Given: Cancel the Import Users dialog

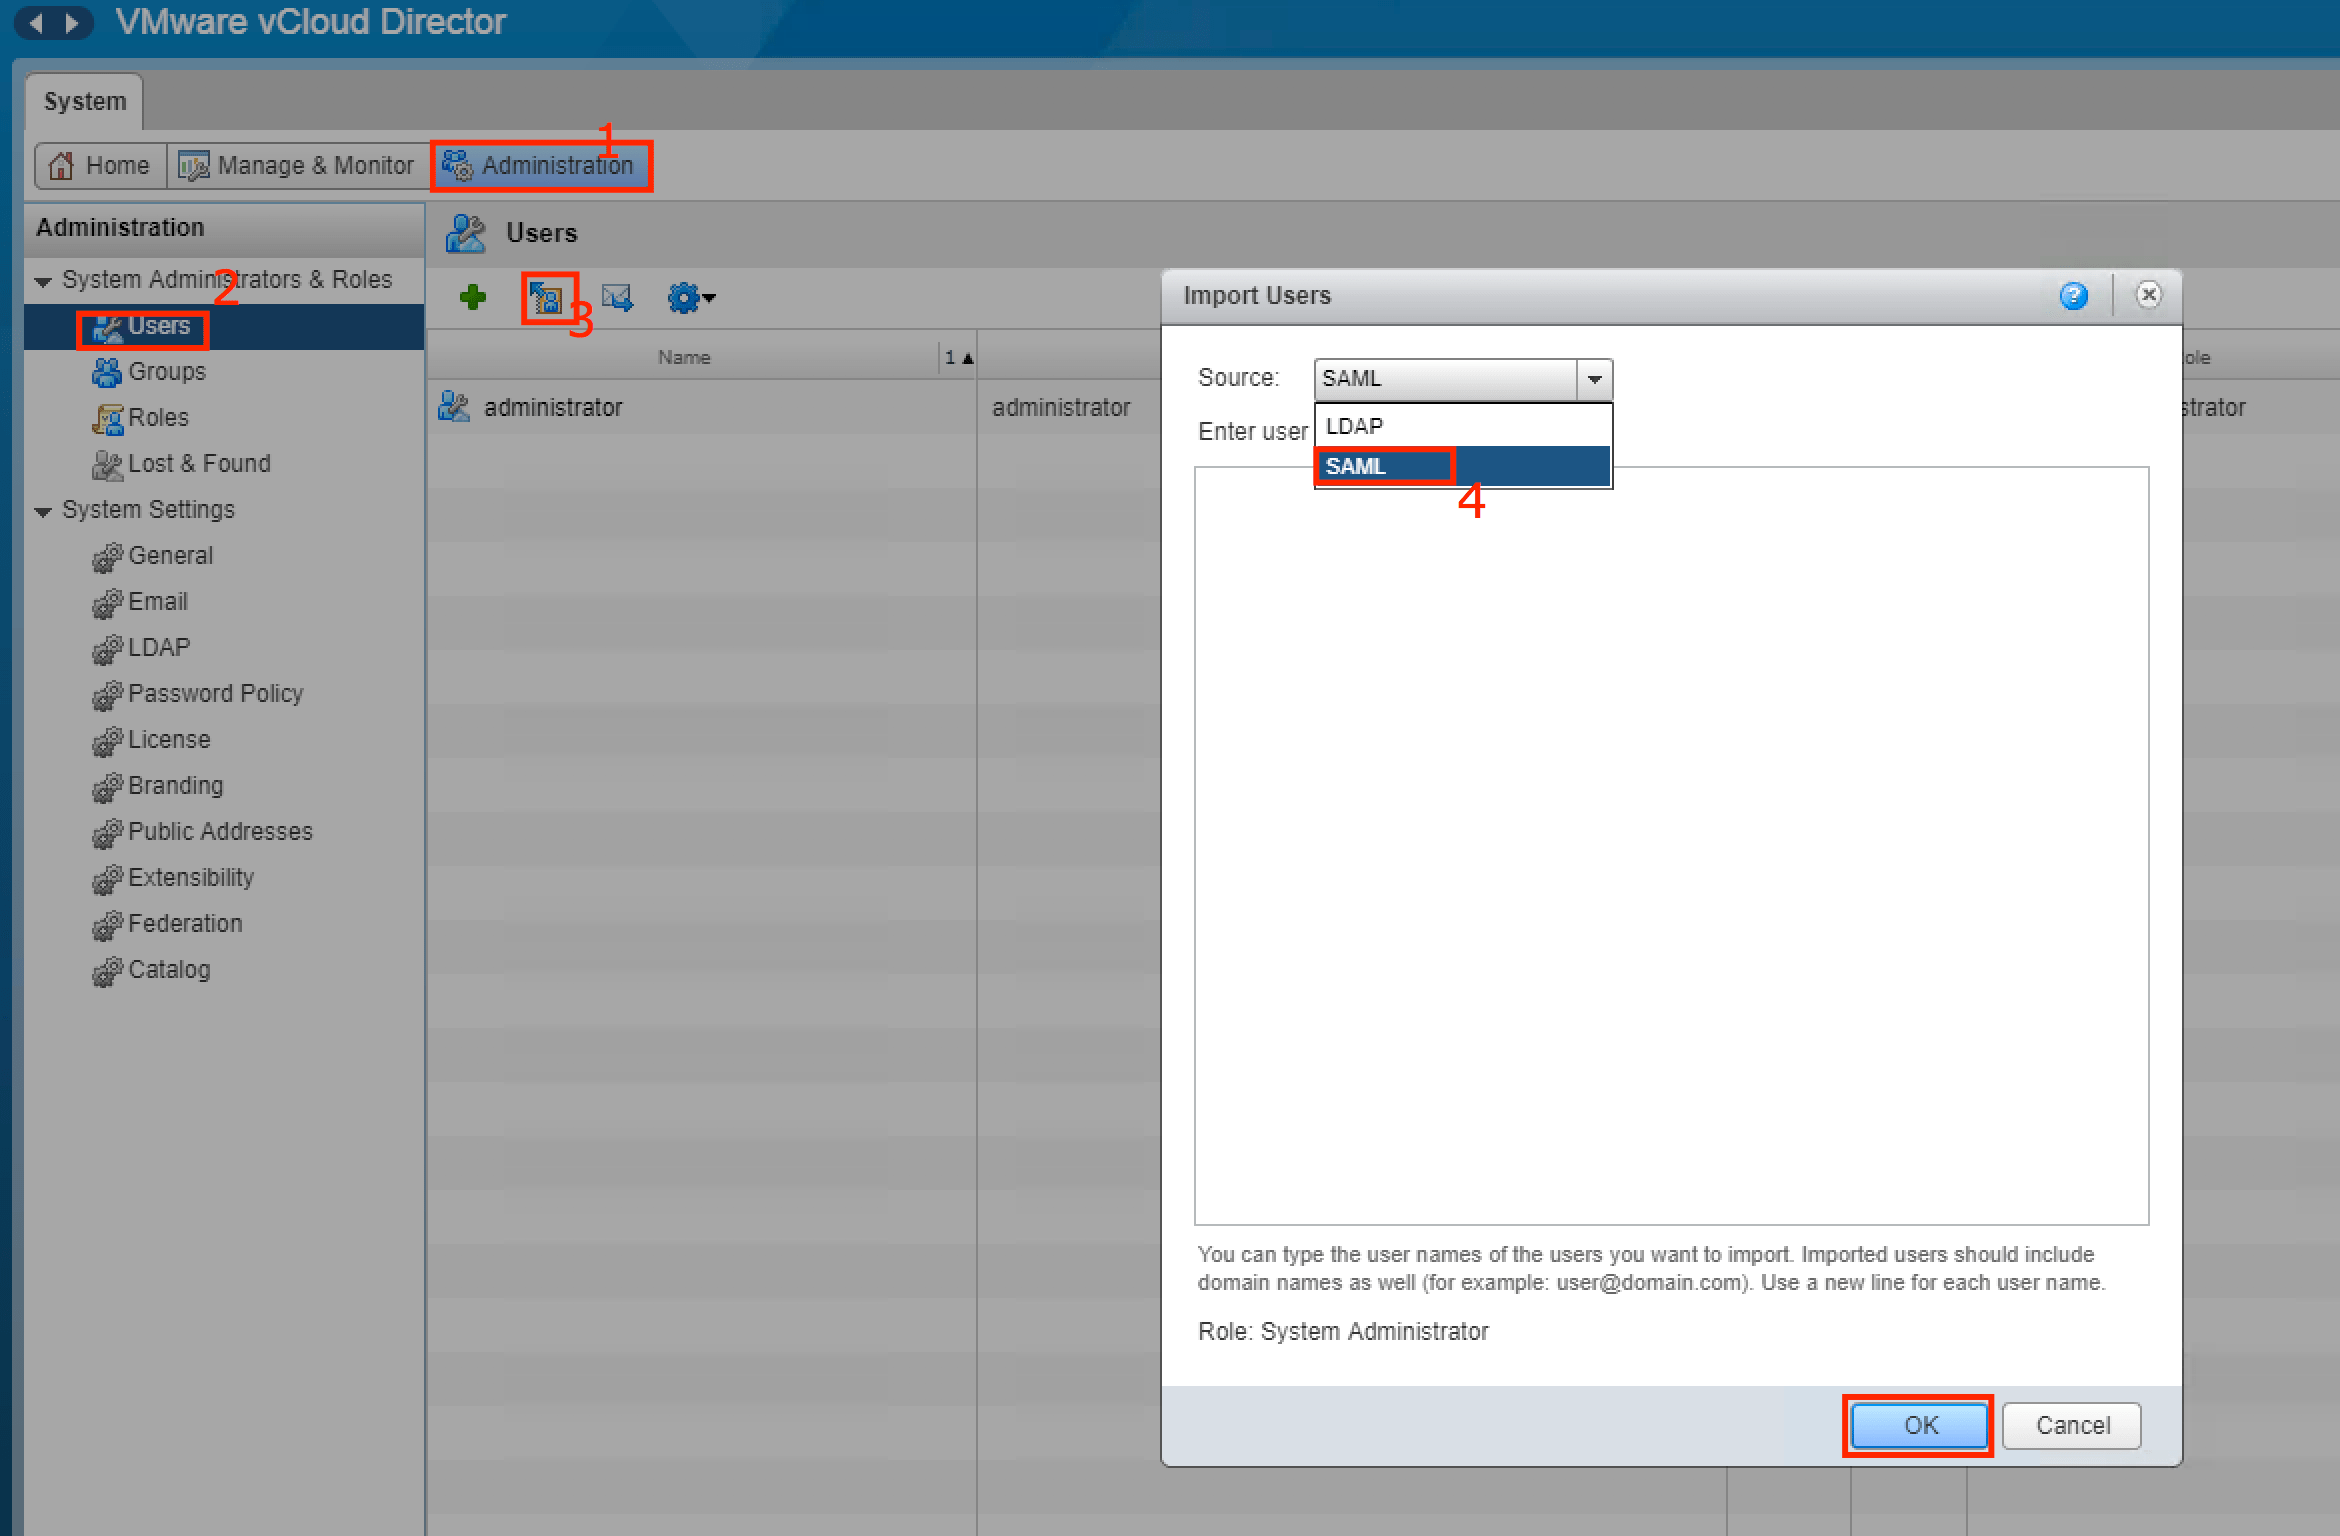Looking at the screenshot, I should [2071, 1425].
